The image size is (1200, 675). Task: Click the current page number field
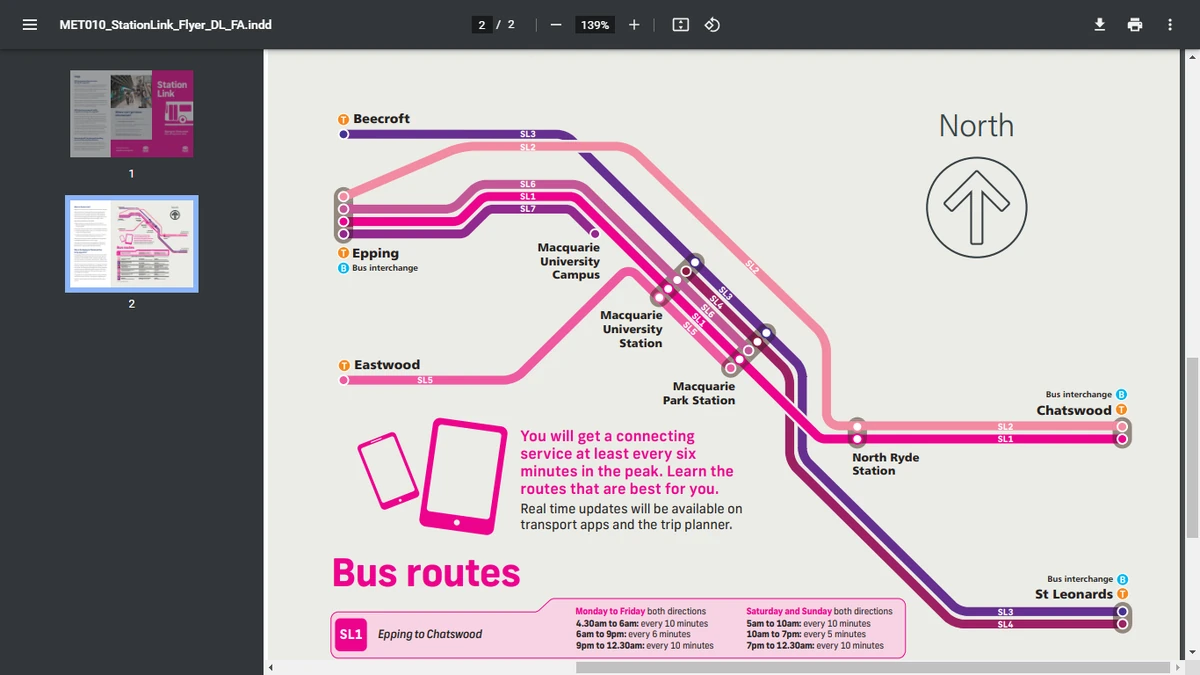[482, 24]
